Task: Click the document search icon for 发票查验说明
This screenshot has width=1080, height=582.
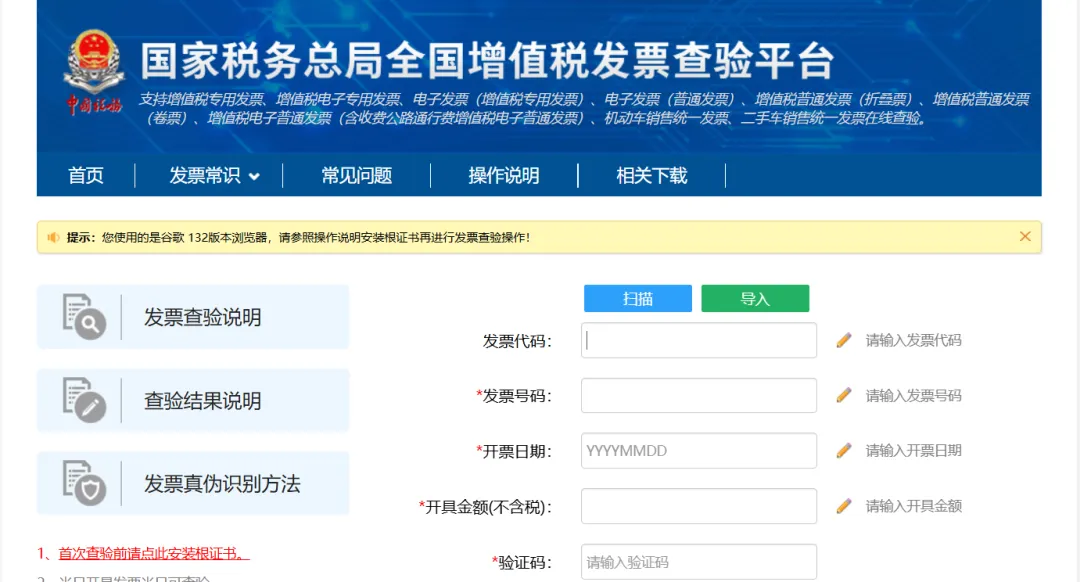Action: coord(84,317)
